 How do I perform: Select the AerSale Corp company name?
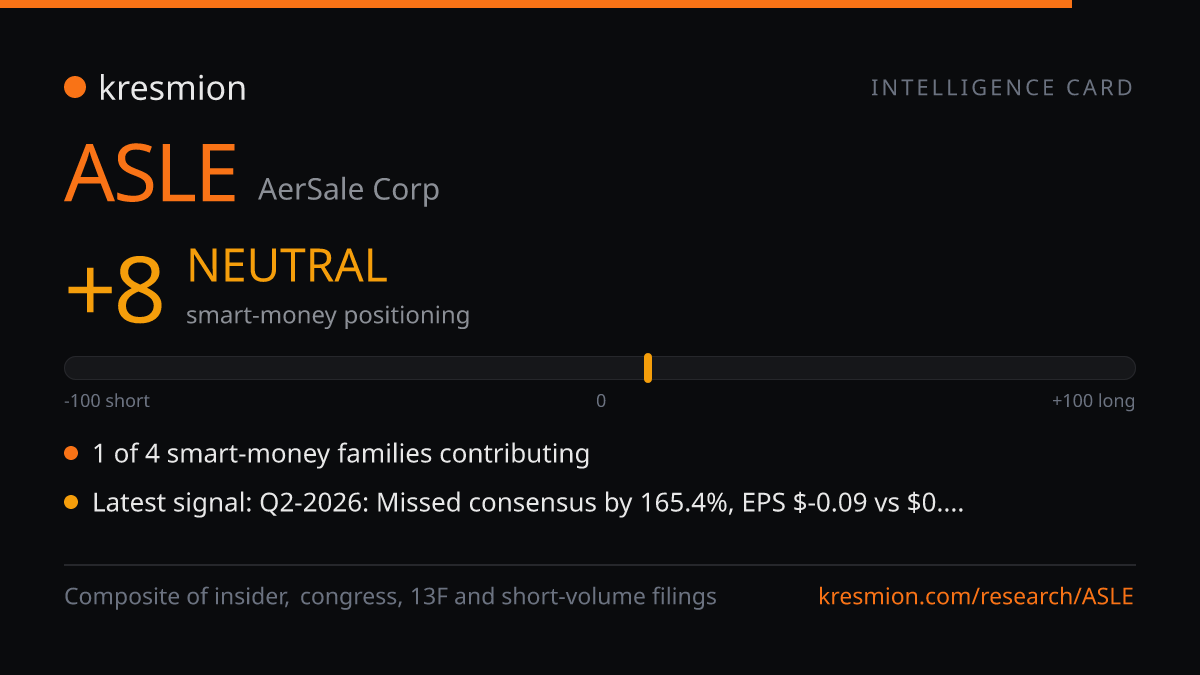348,189
